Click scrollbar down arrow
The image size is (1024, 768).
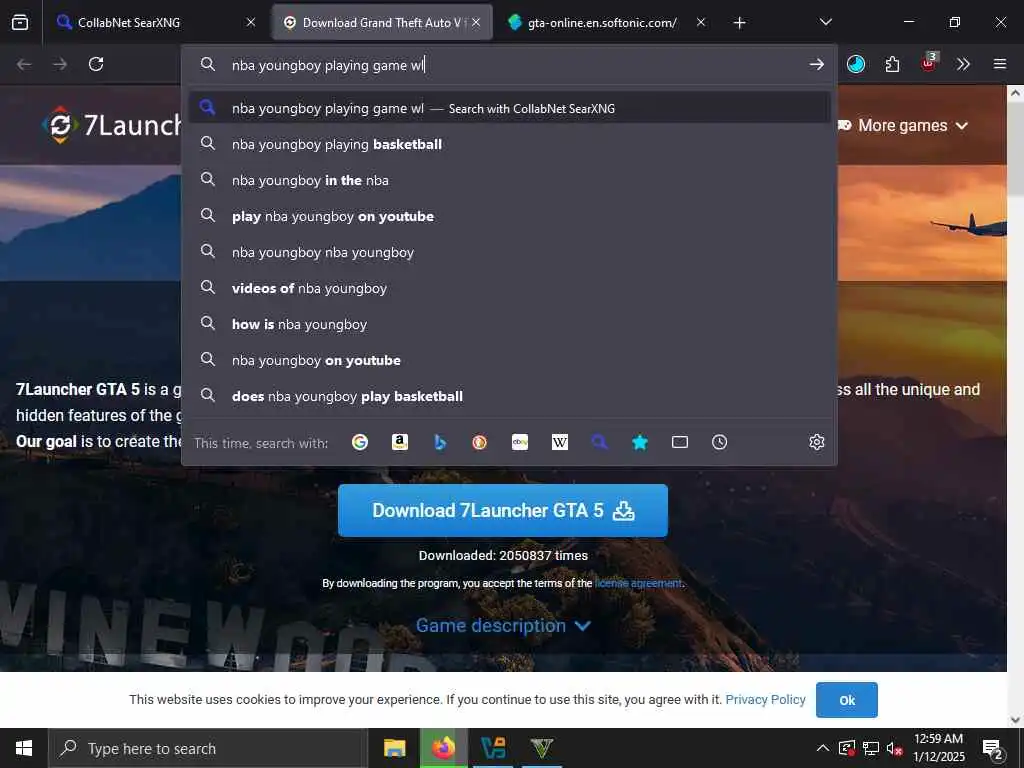pos(1015,720)
